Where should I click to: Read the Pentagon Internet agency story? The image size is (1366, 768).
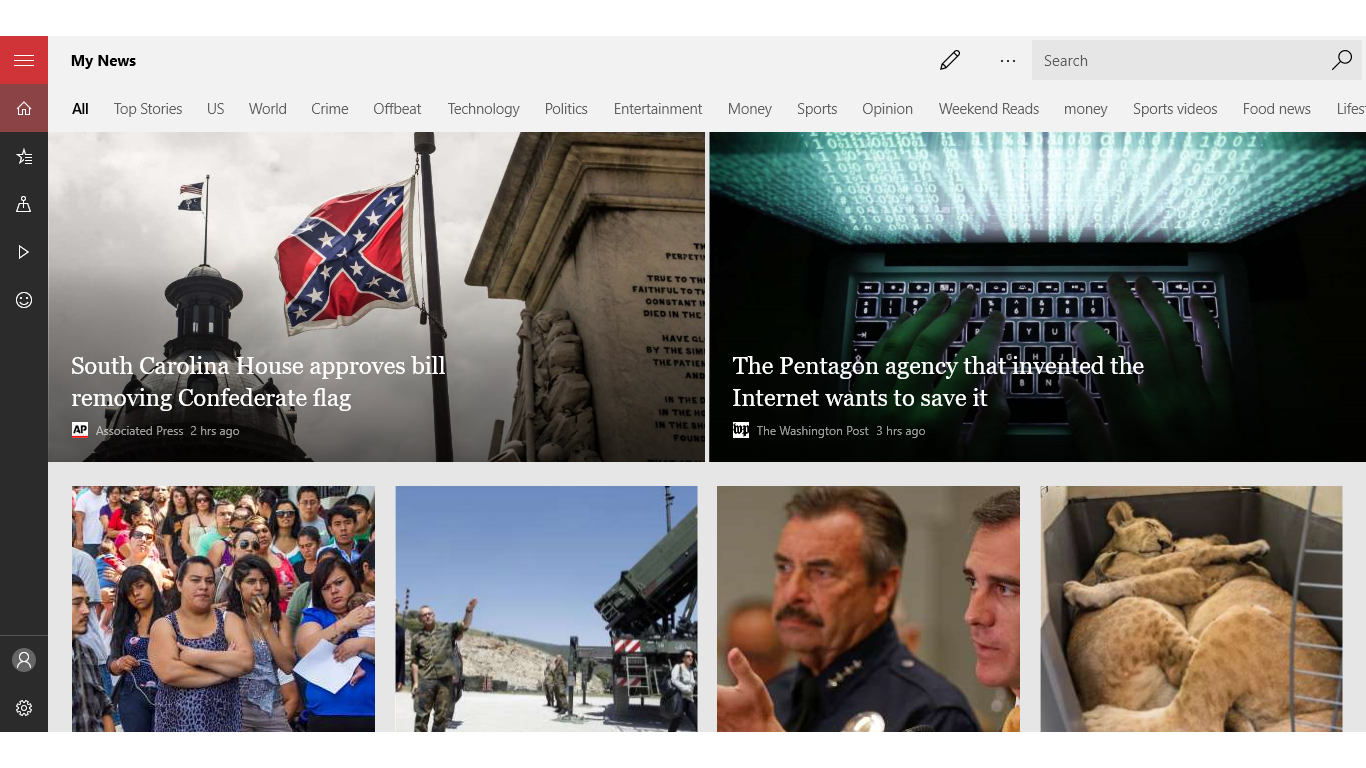click(938, 382)
